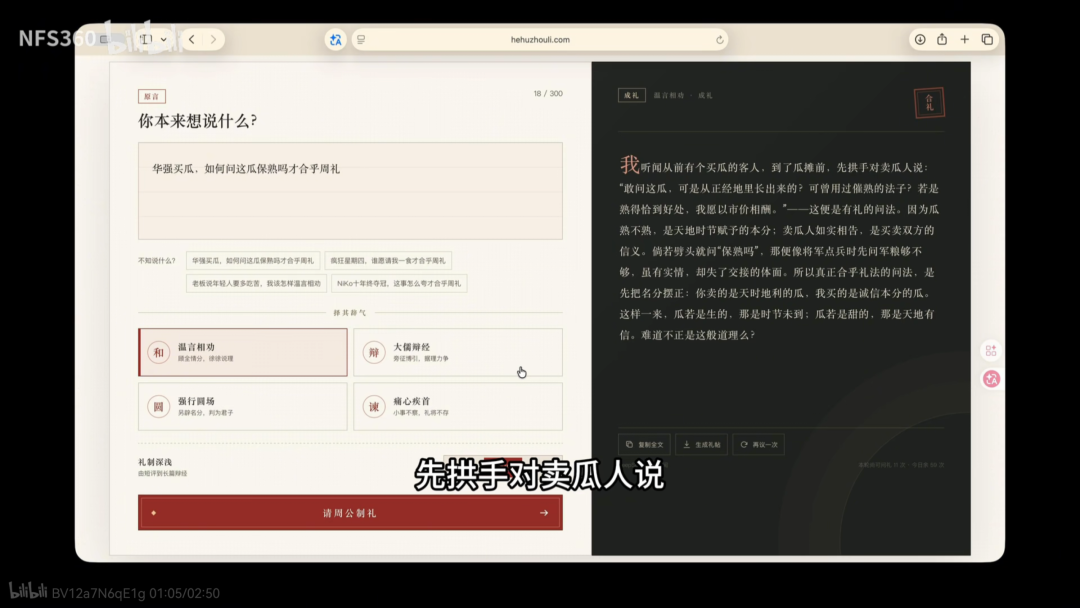Pick suggestion 老板说年轻人要多吃苦
1080x608 pixels.
[x=256, y=283]
